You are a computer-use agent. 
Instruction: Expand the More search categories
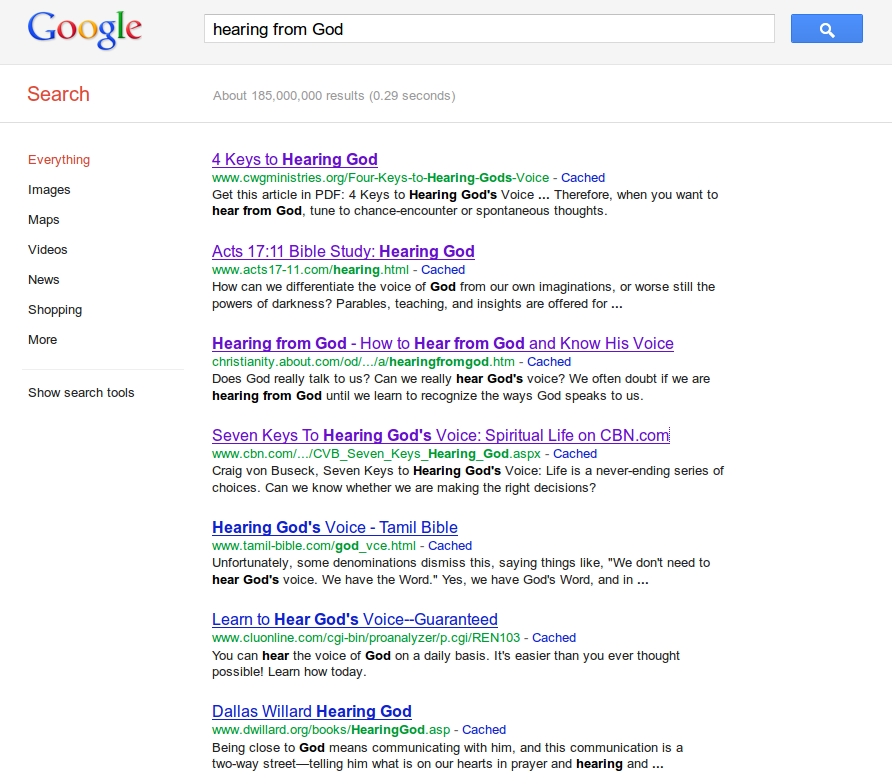(x=43, y=340)
